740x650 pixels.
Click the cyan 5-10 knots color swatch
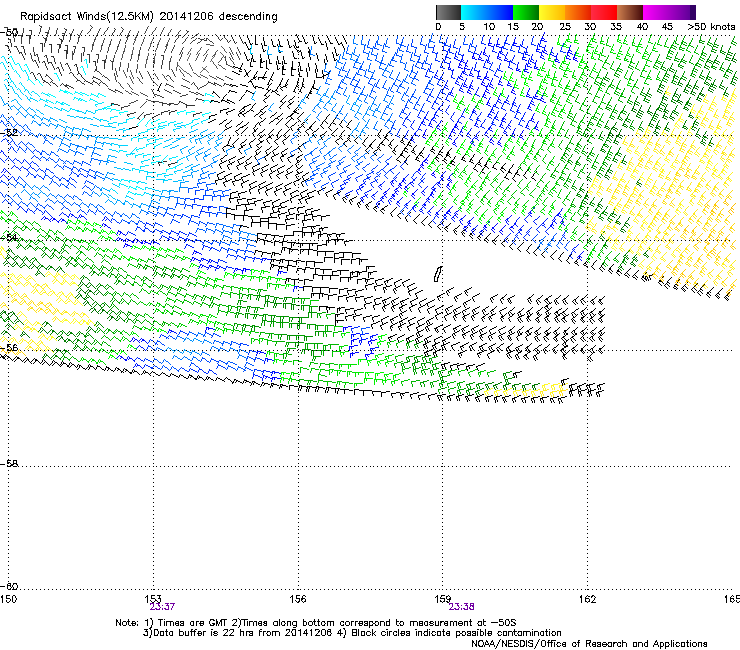click(x=474, y=12)
